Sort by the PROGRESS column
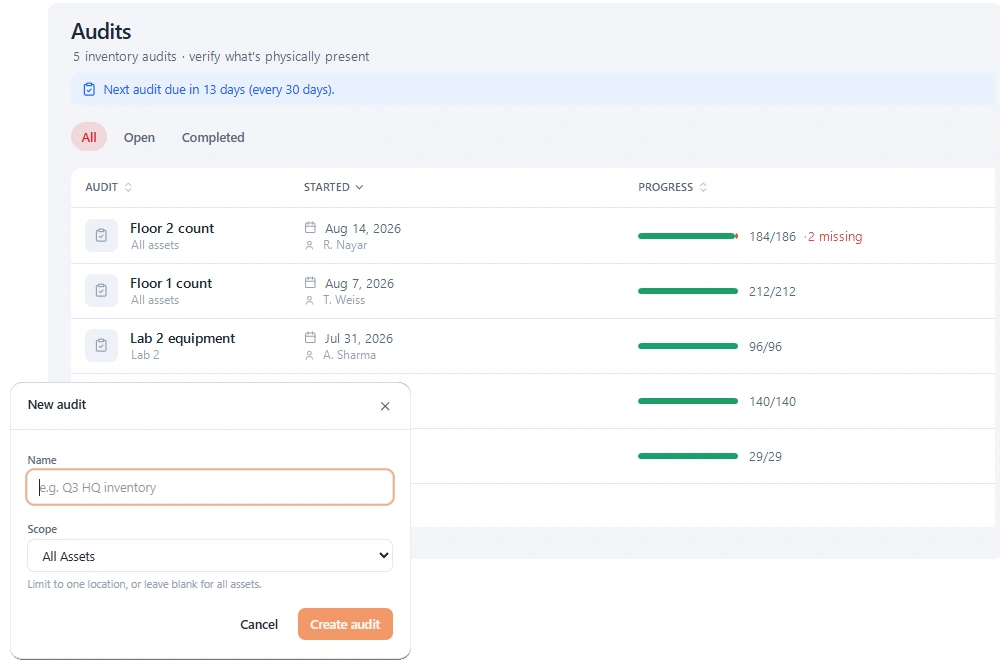1000x660 pixels. (672, 187)
